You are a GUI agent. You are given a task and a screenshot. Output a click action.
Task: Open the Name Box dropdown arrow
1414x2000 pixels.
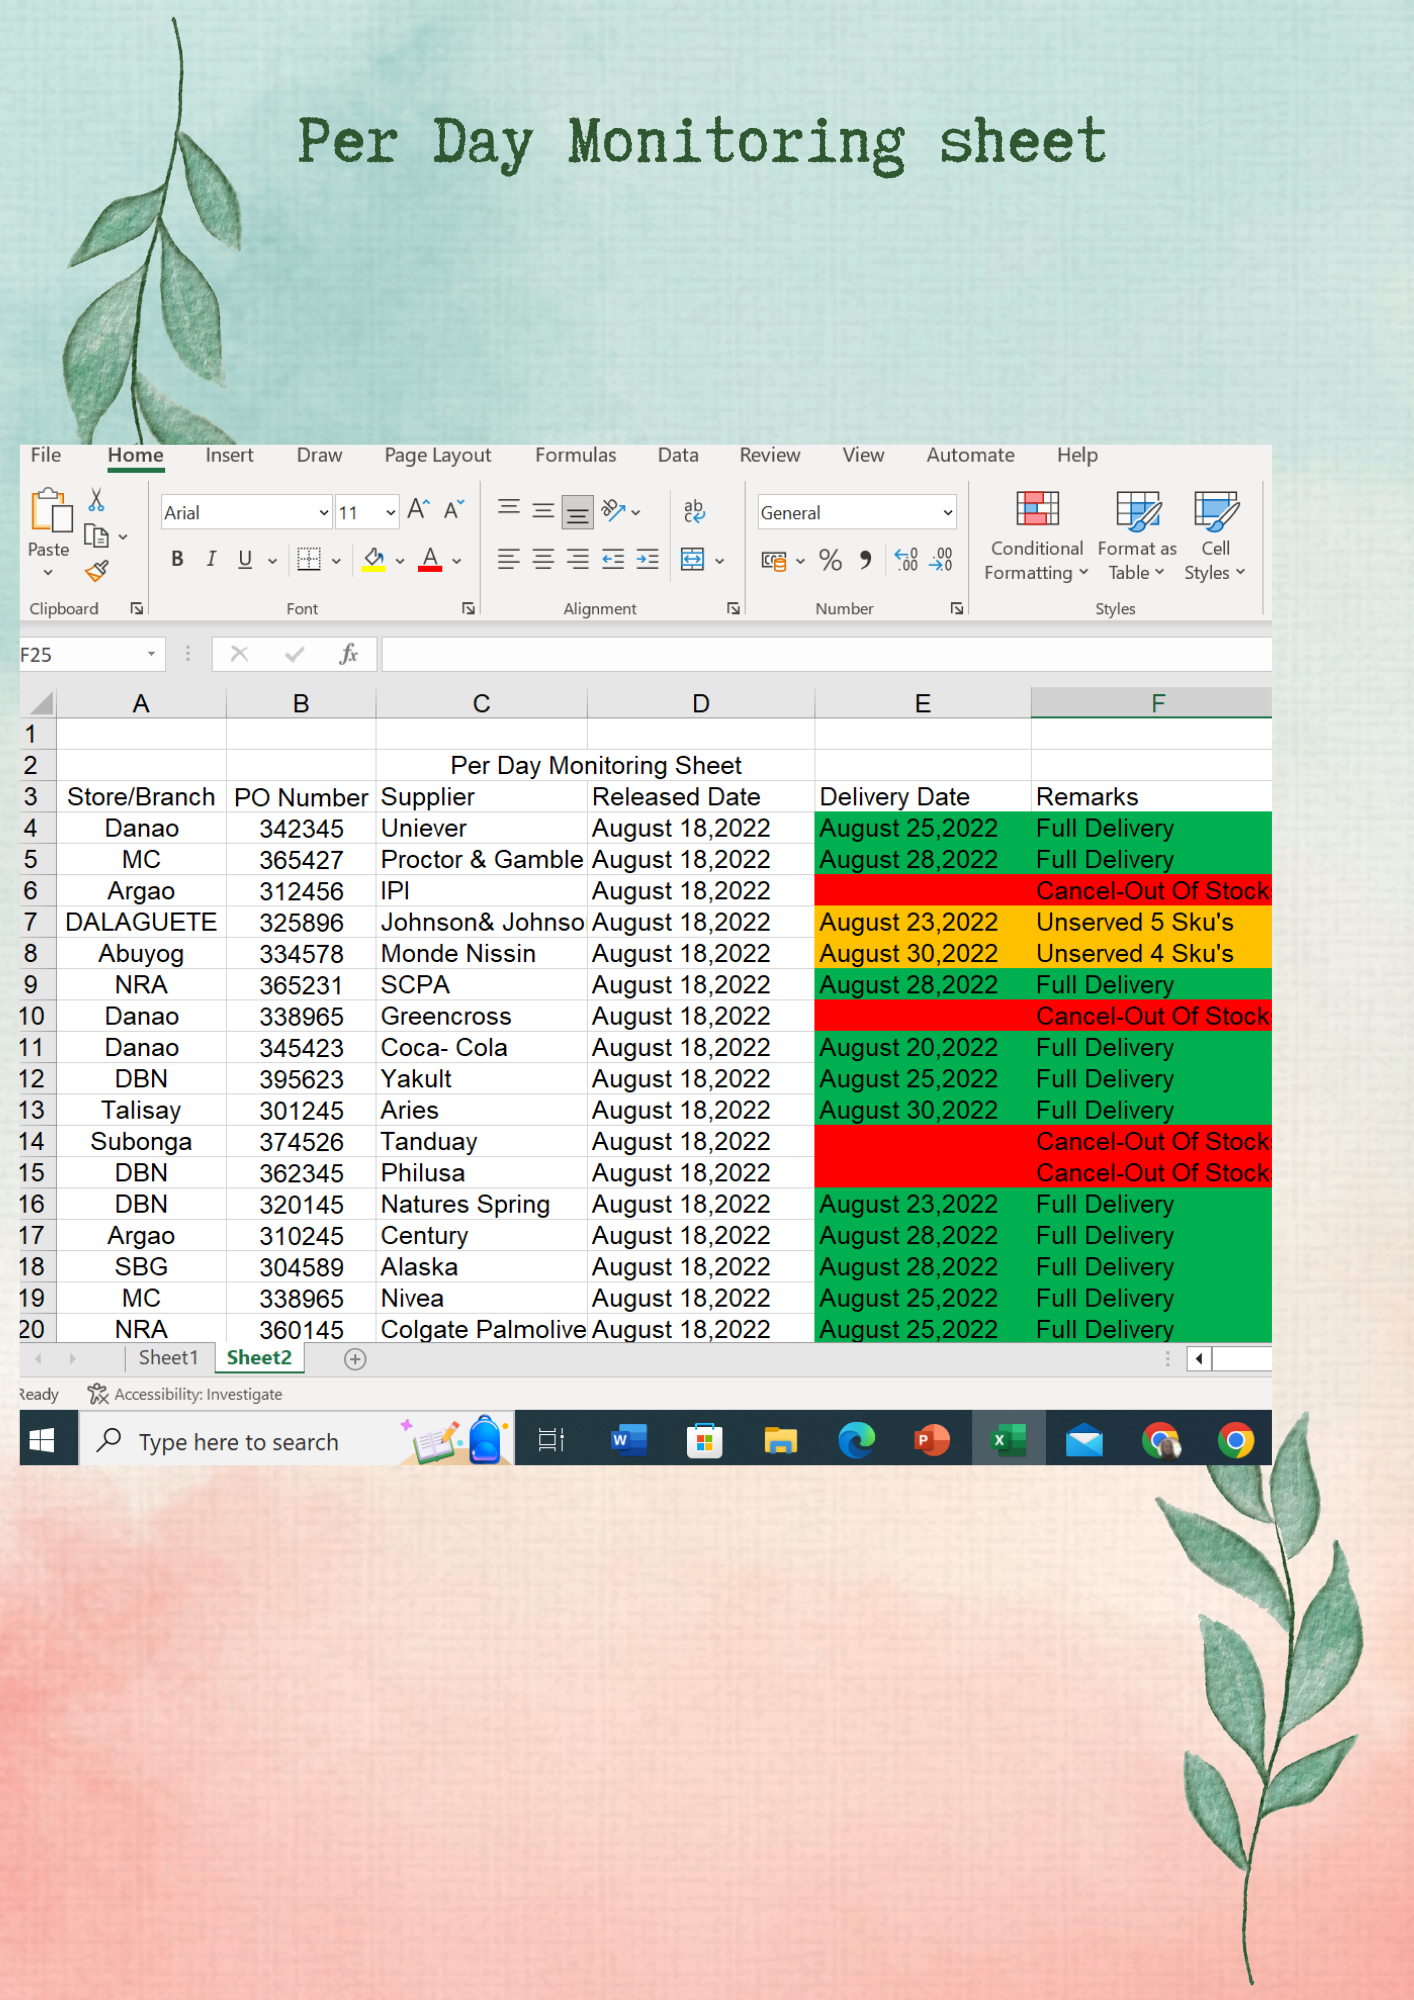[151, 654]
